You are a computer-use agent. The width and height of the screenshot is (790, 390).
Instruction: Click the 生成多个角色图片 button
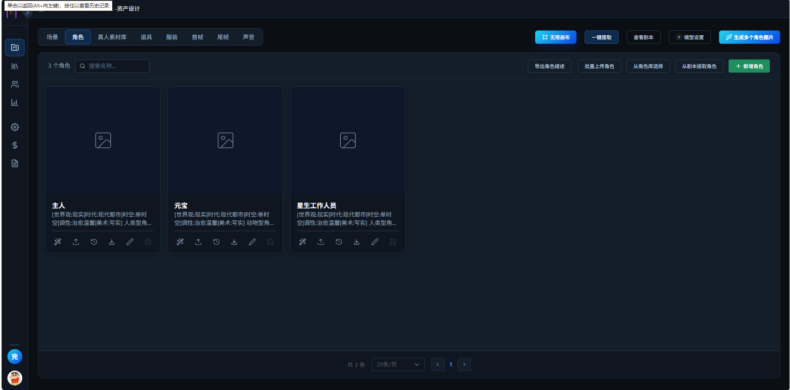click(749, 37)
